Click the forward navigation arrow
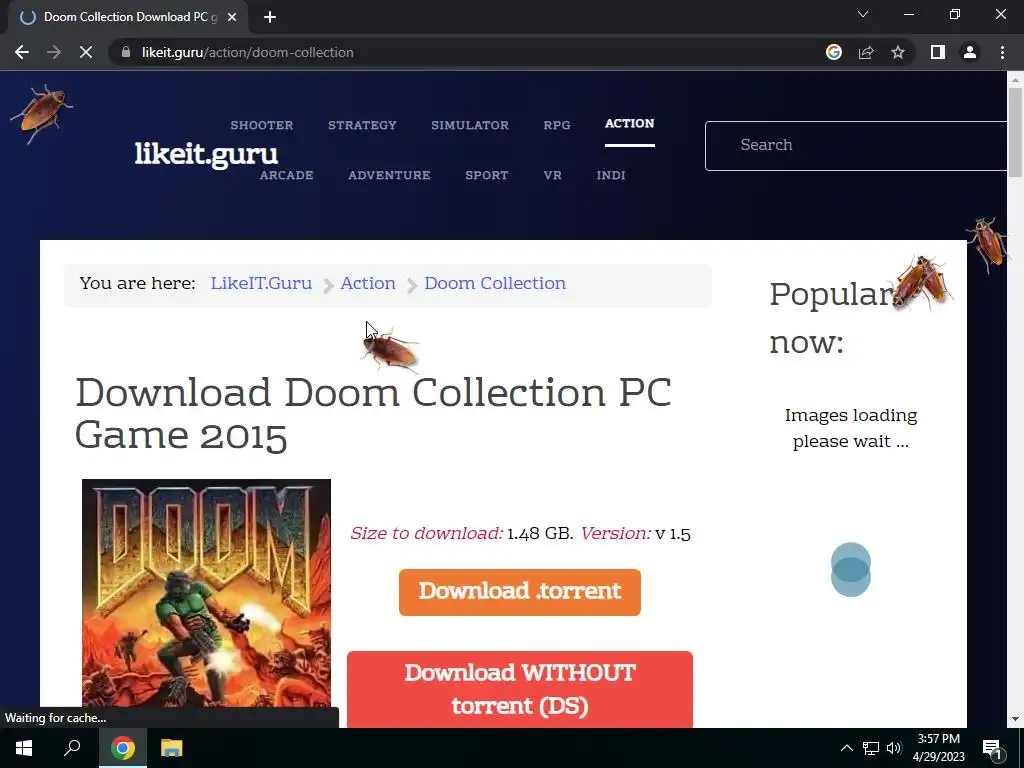This screenshot has height=768, width=1024. (54, 52)
